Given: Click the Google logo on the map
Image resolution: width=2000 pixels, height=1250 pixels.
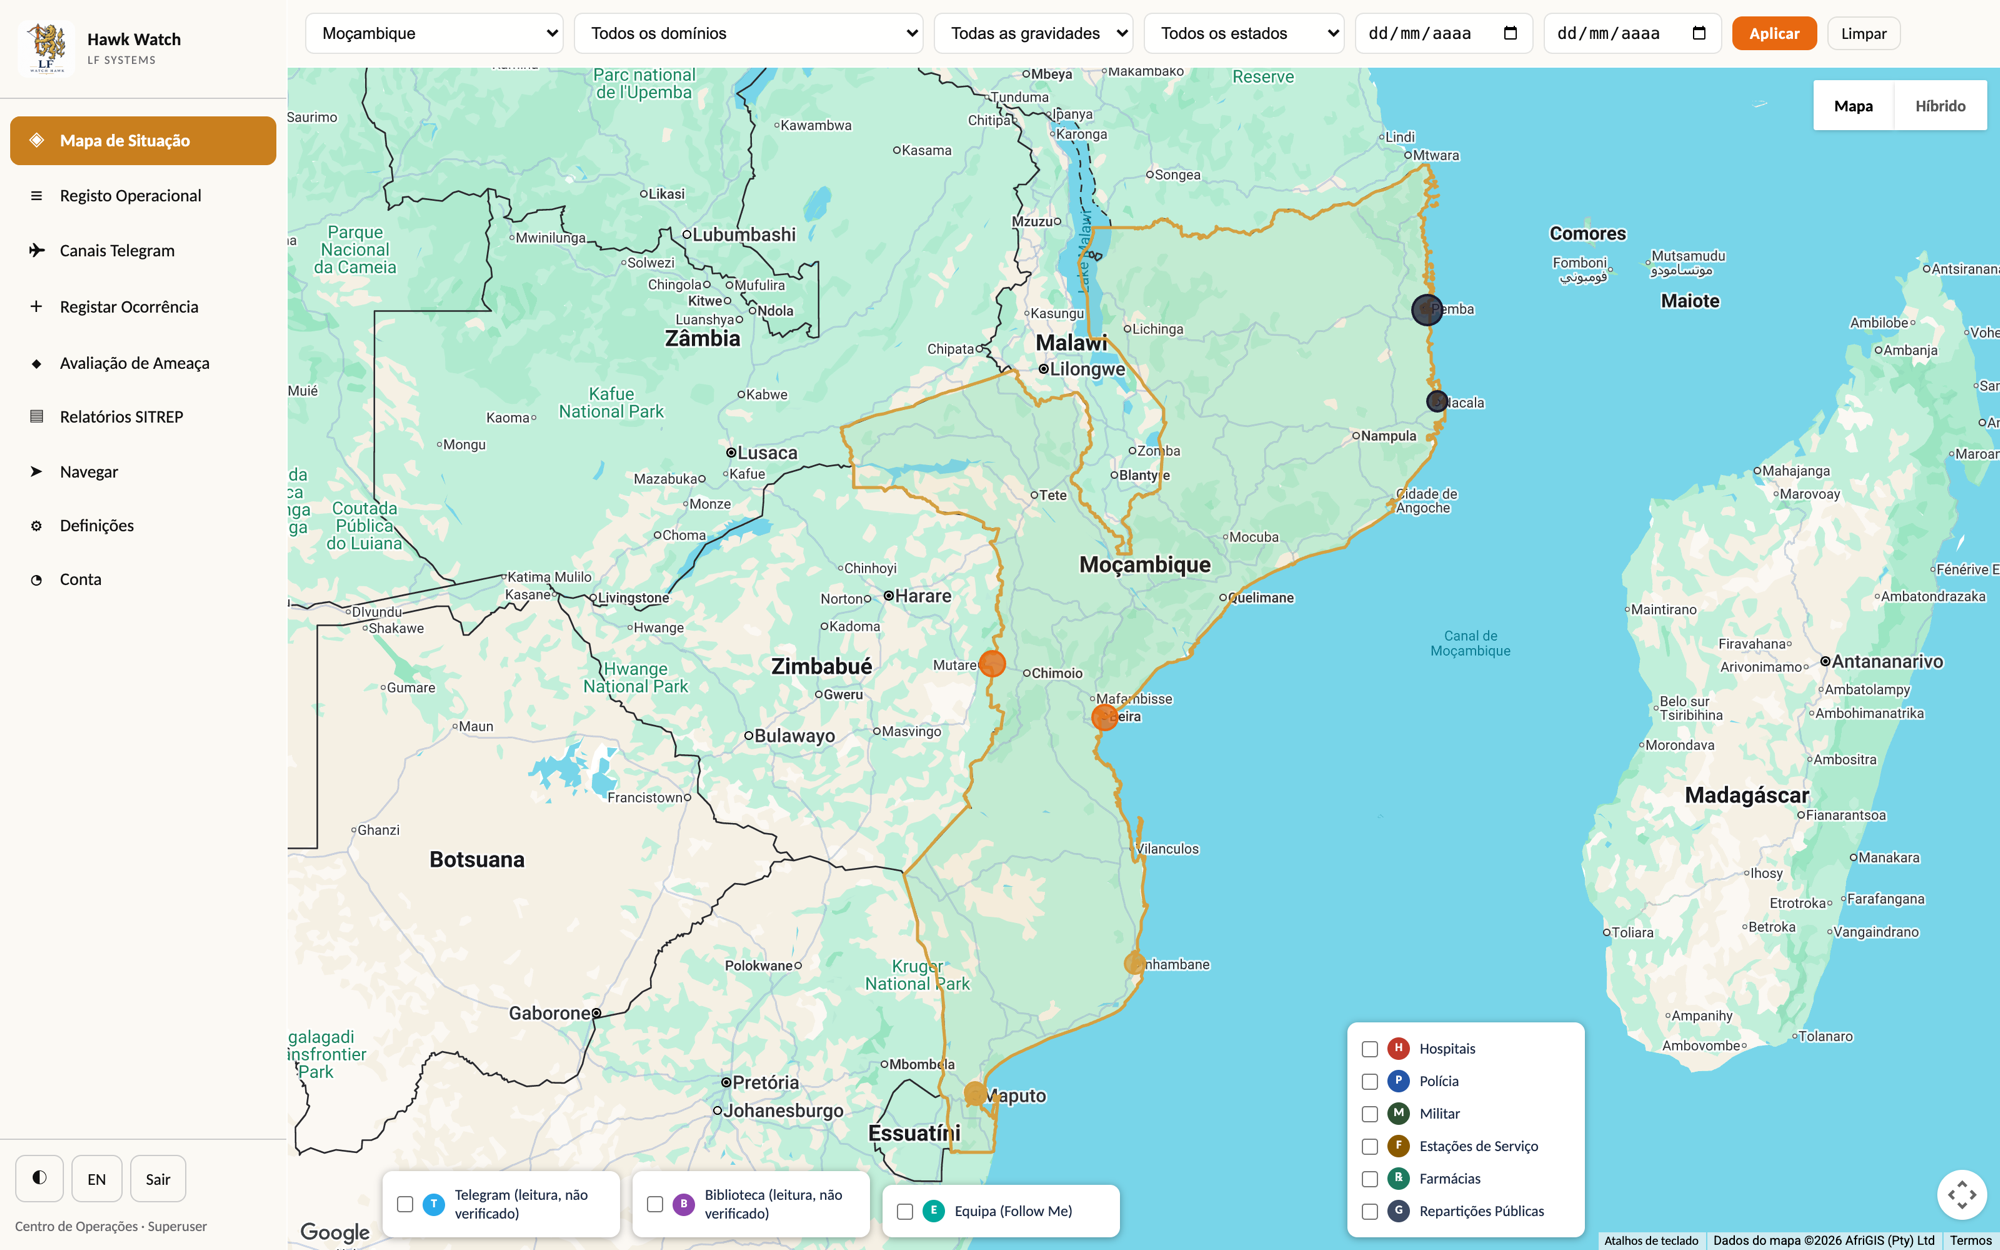Looking at the screenshot, I should (335, 1232).
